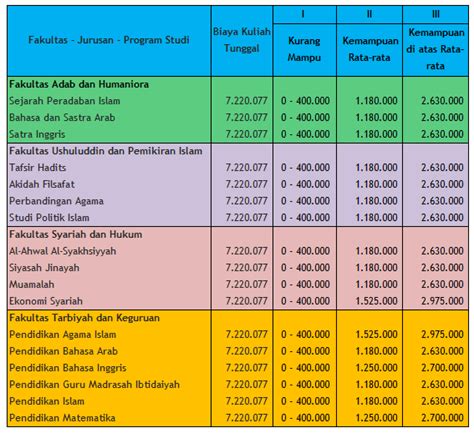The width and height of the screenshot is (474, 433).
Task: Select 2.630.000 in the Satra Inggris row
Action: click(442, 134)
